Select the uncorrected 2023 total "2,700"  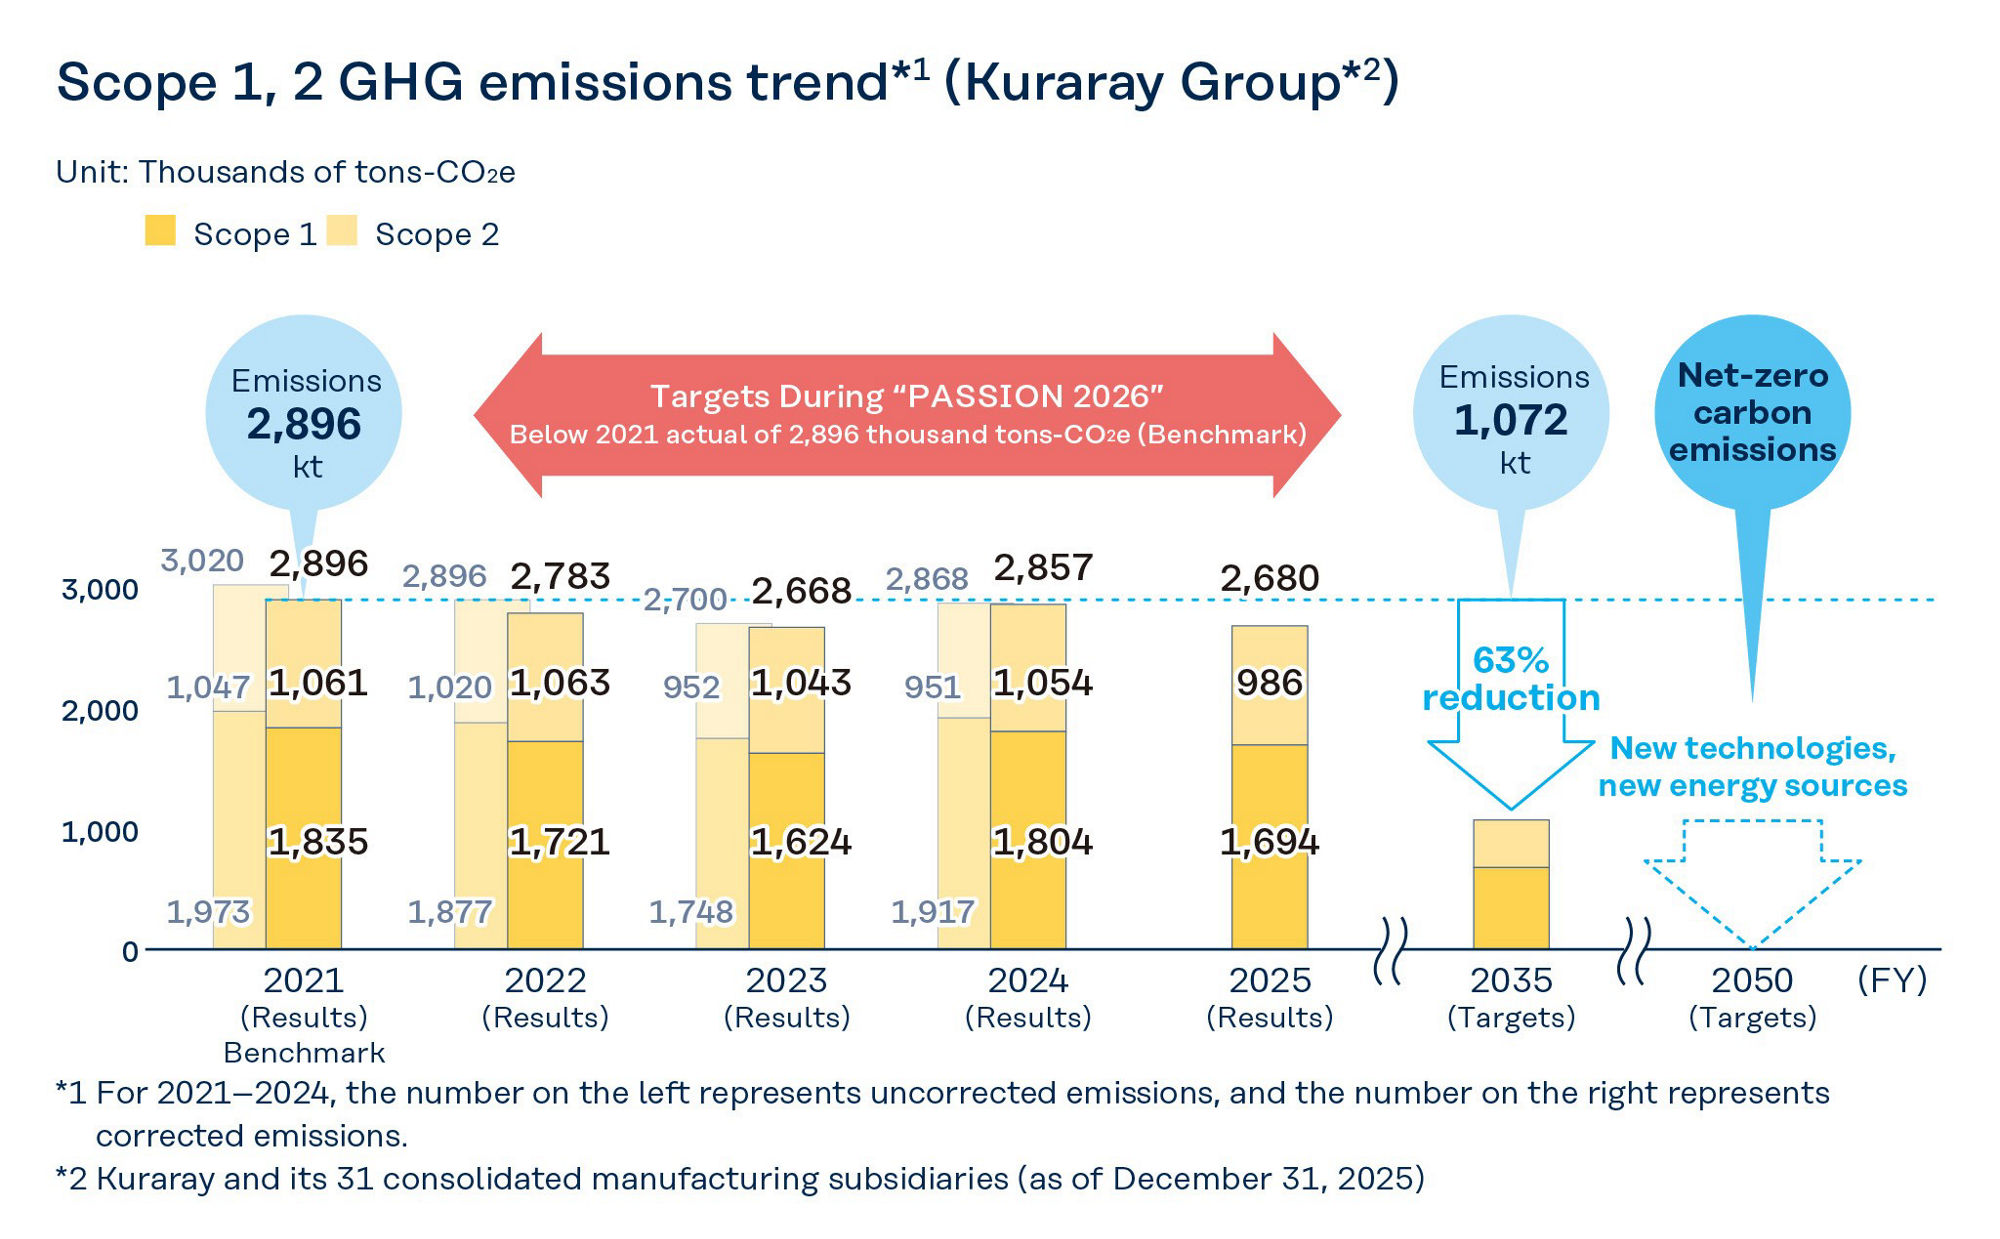click(685, 599)
